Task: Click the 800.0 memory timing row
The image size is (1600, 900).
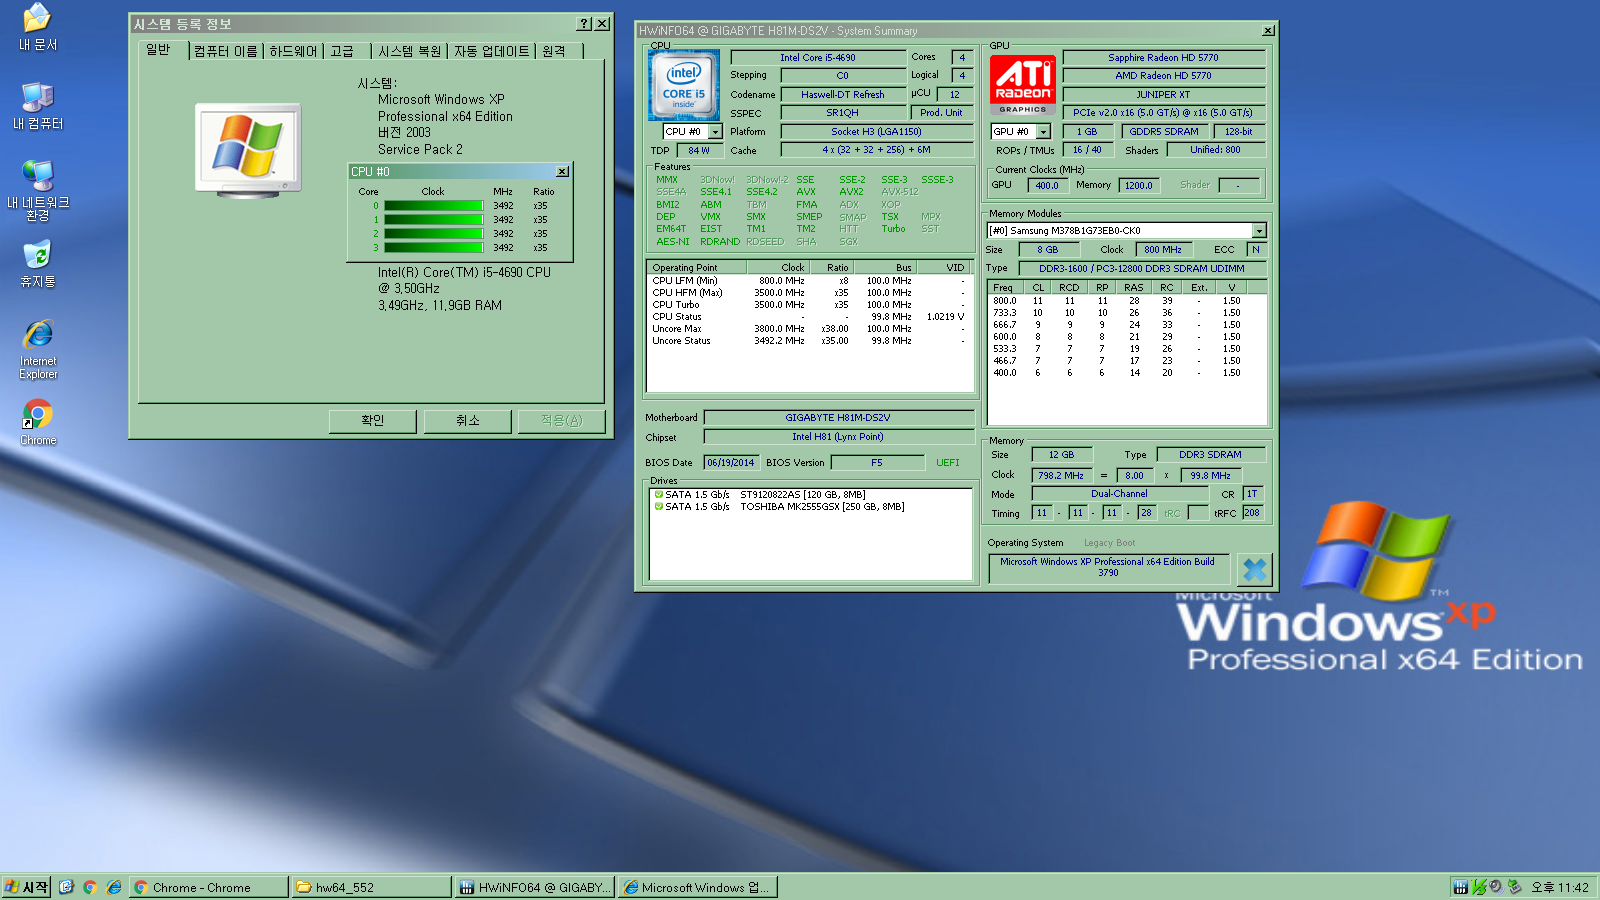Action: click(x=1127, y=301)
